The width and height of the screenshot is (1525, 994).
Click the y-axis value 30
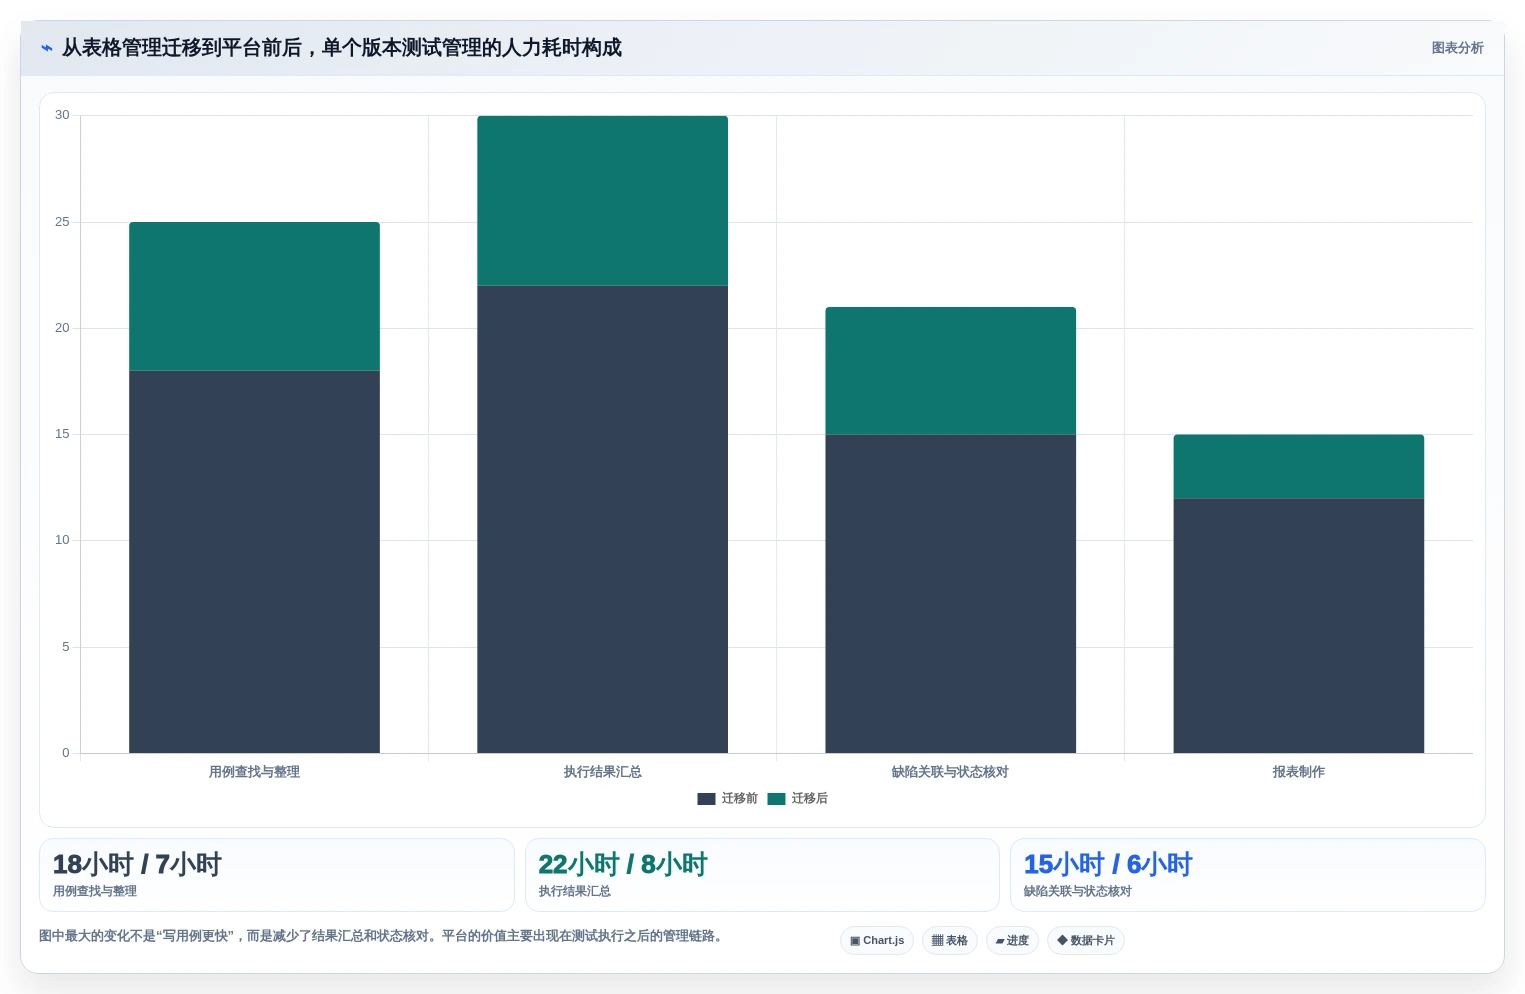pos(62,115)
